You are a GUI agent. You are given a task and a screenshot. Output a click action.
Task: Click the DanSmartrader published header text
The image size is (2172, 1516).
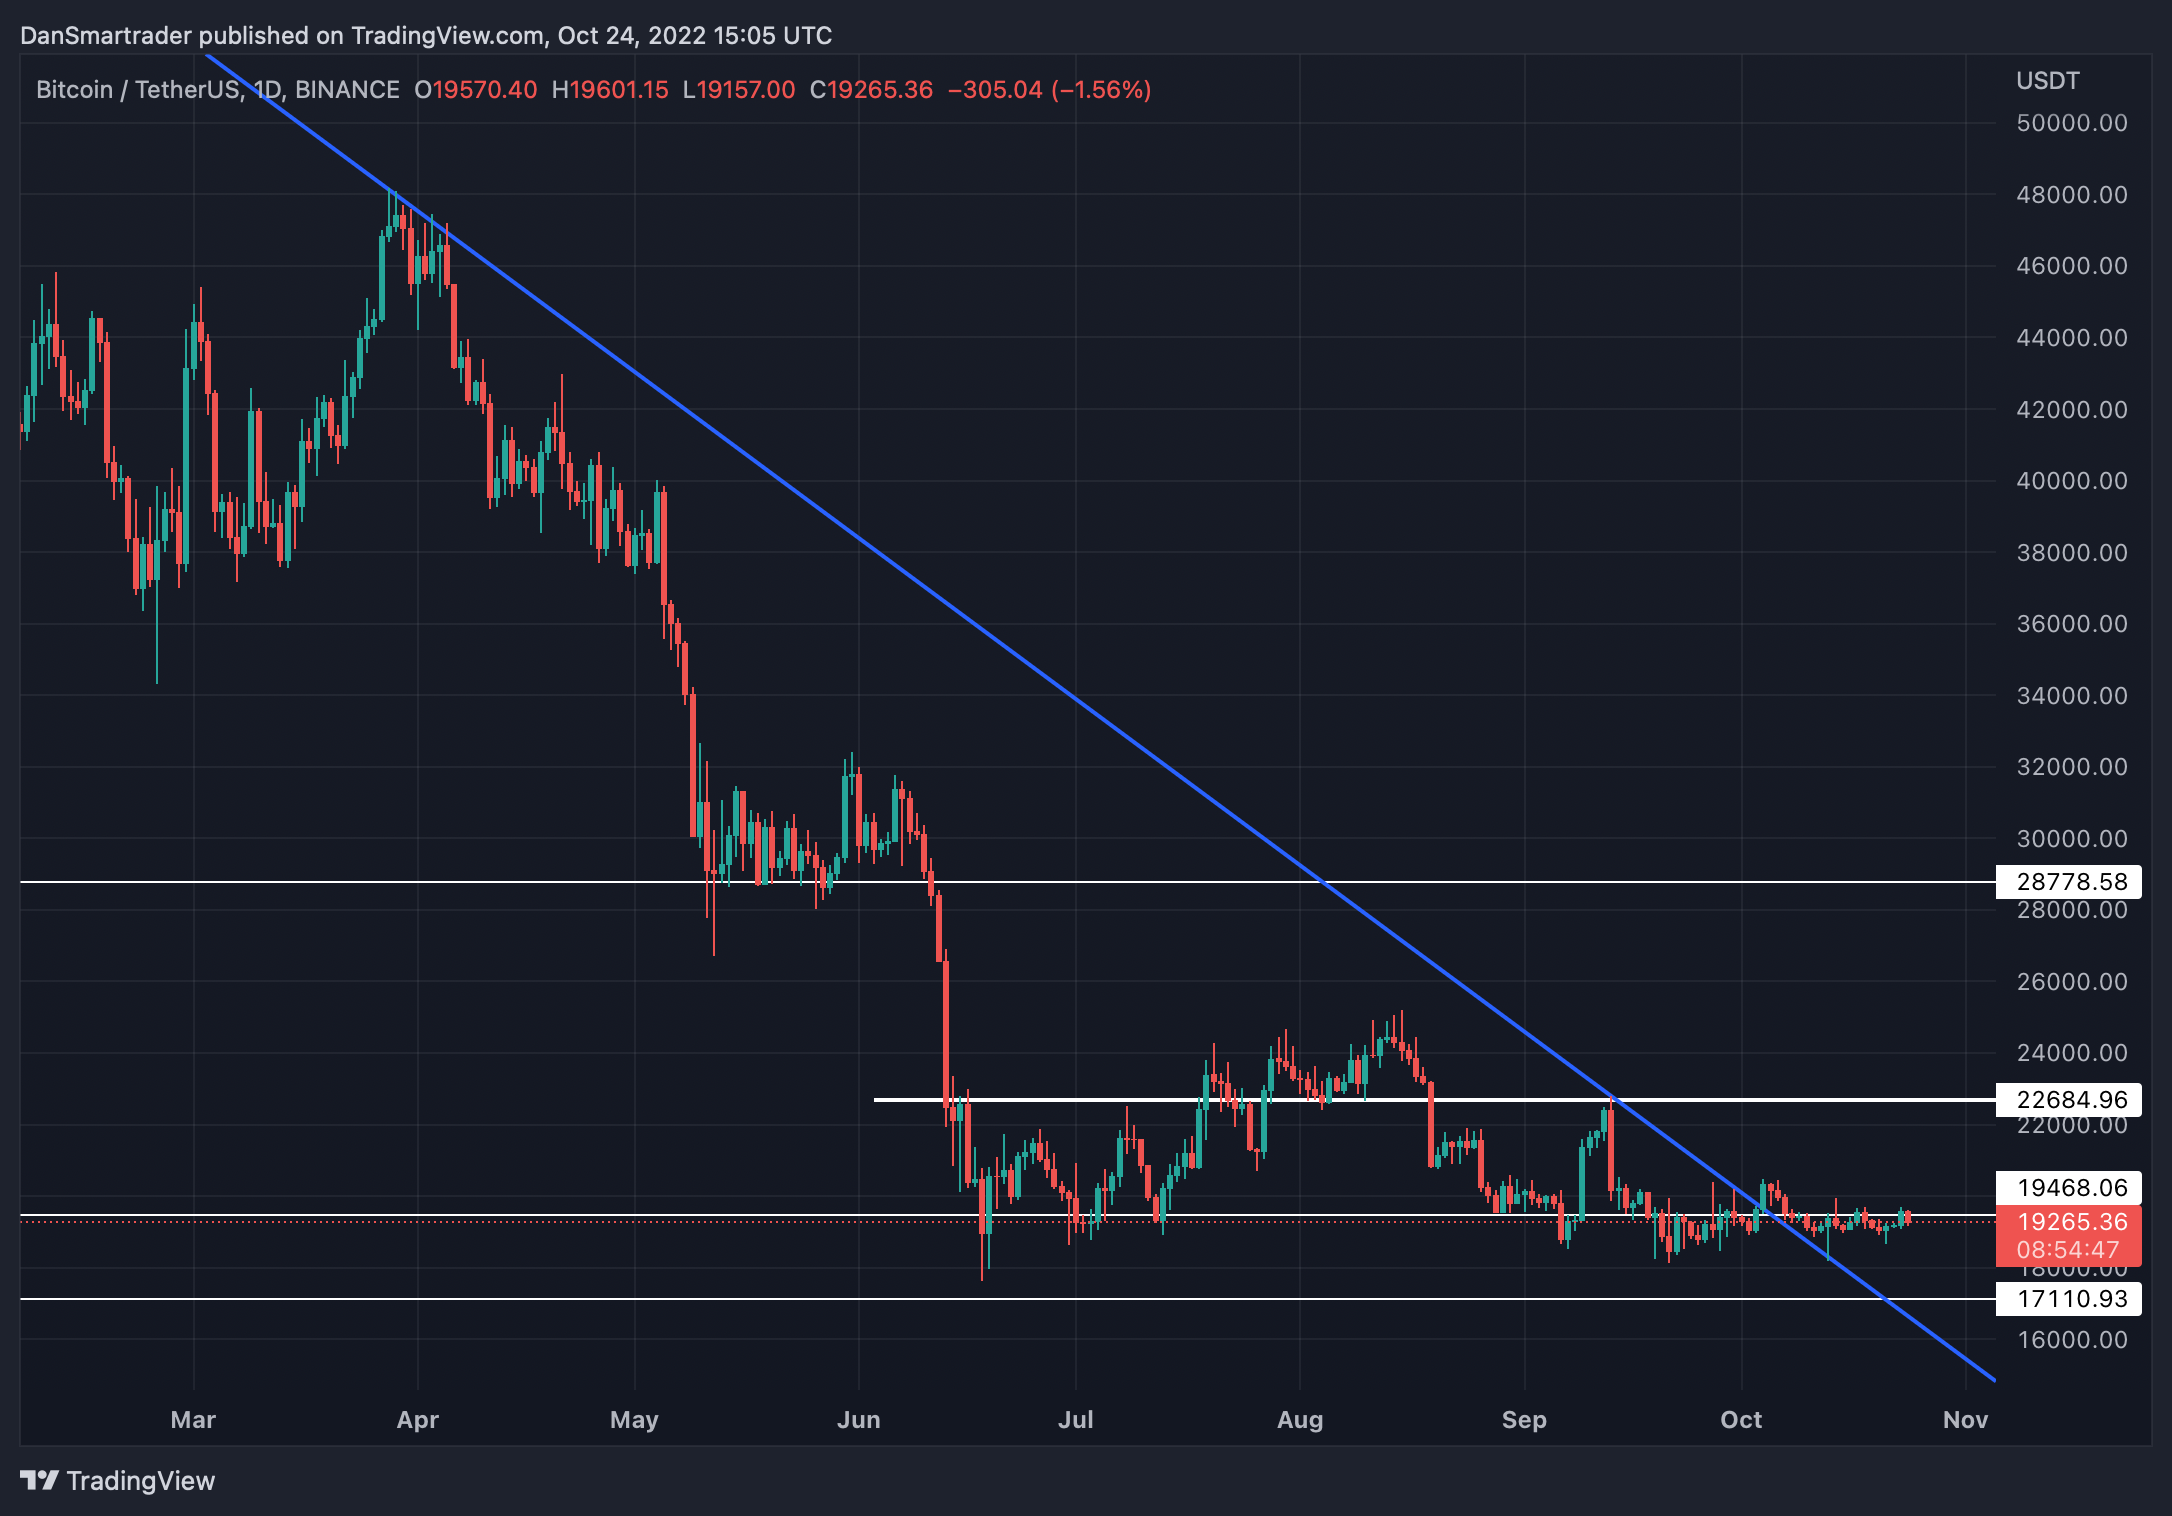pos(426,36)
